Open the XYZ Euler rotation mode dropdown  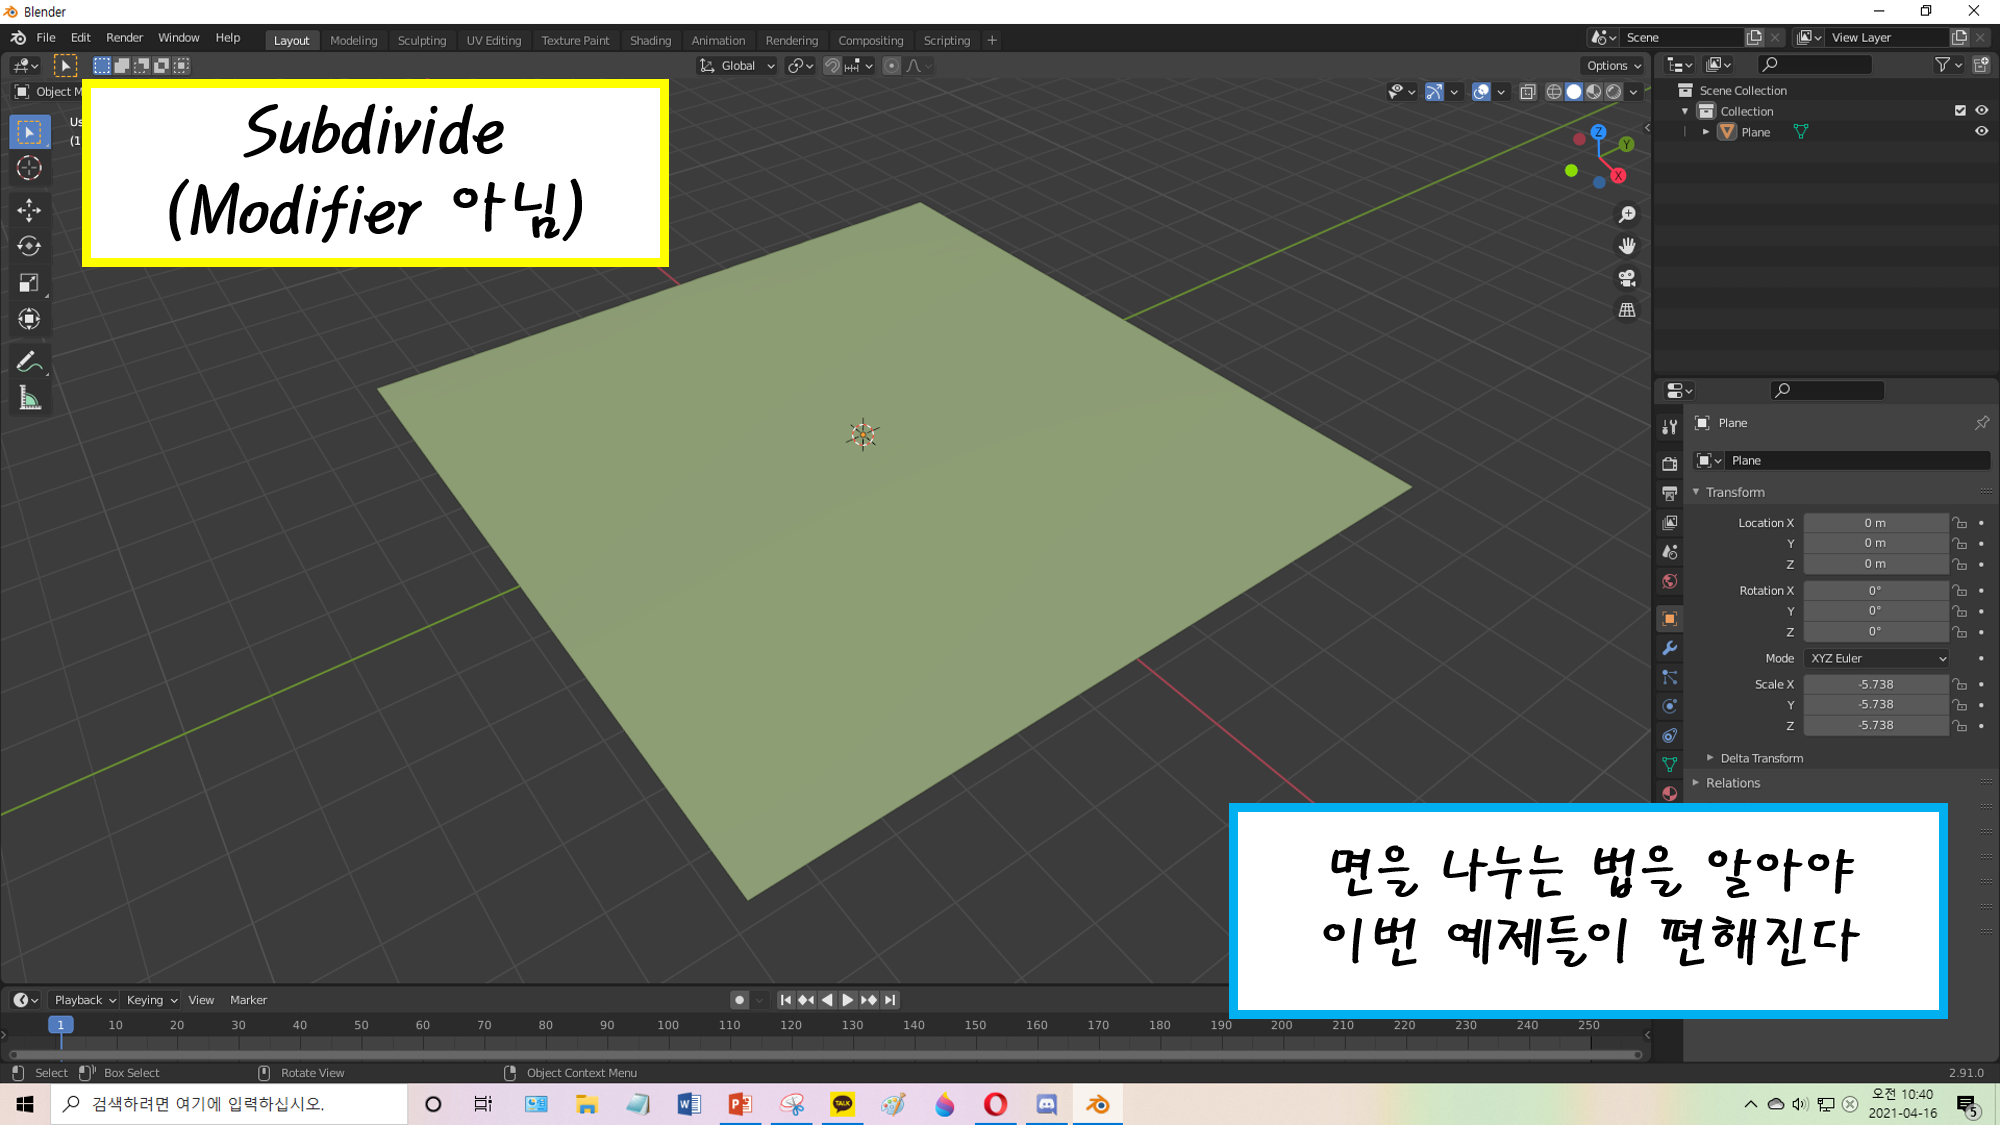[x=1877, y=658]
